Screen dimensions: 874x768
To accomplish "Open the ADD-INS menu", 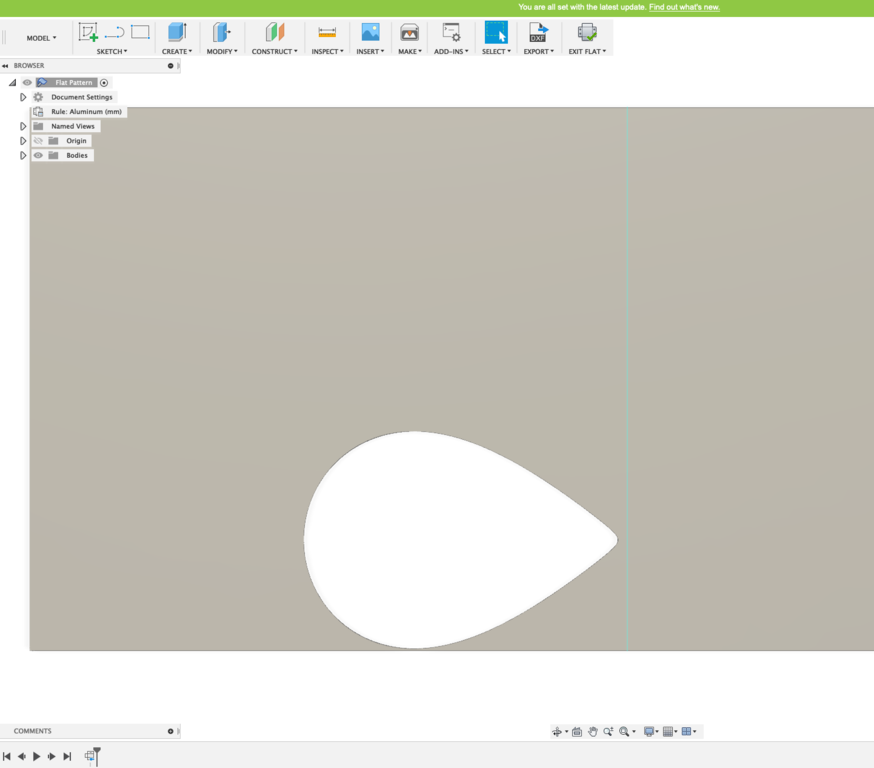I will [451, 51].
